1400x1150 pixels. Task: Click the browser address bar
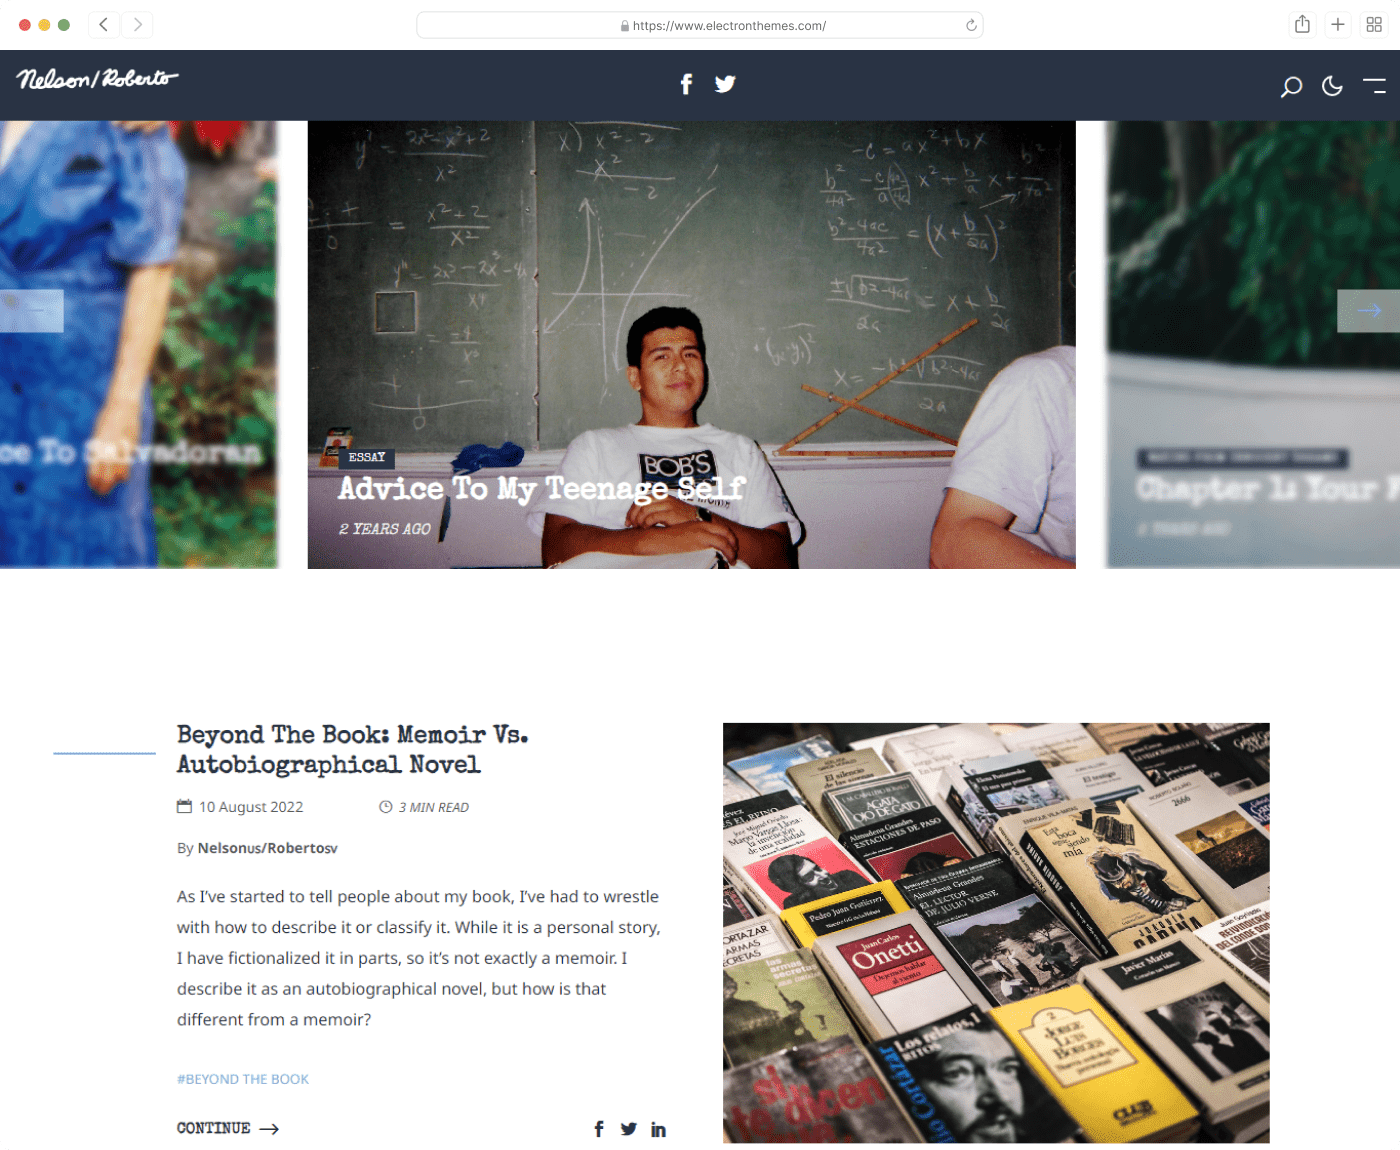click(x=700, y=25)
